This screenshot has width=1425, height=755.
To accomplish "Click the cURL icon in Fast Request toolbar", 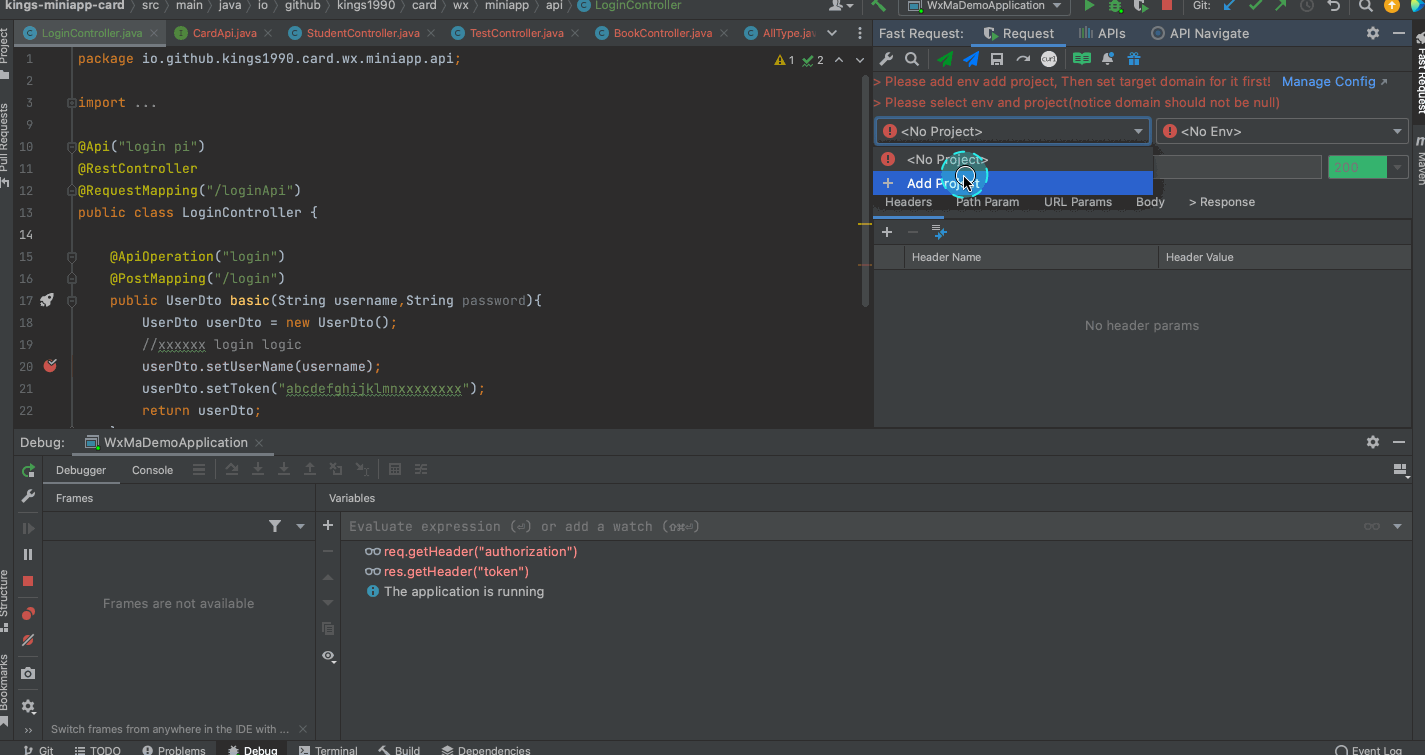I will (1048, 59).
